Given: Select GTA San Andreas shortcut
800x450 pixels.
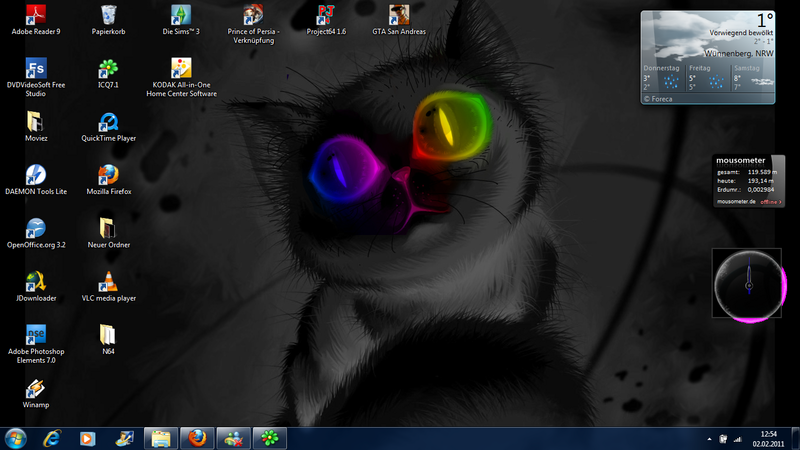Looking at the screenshot, I should tap(399, 20).
